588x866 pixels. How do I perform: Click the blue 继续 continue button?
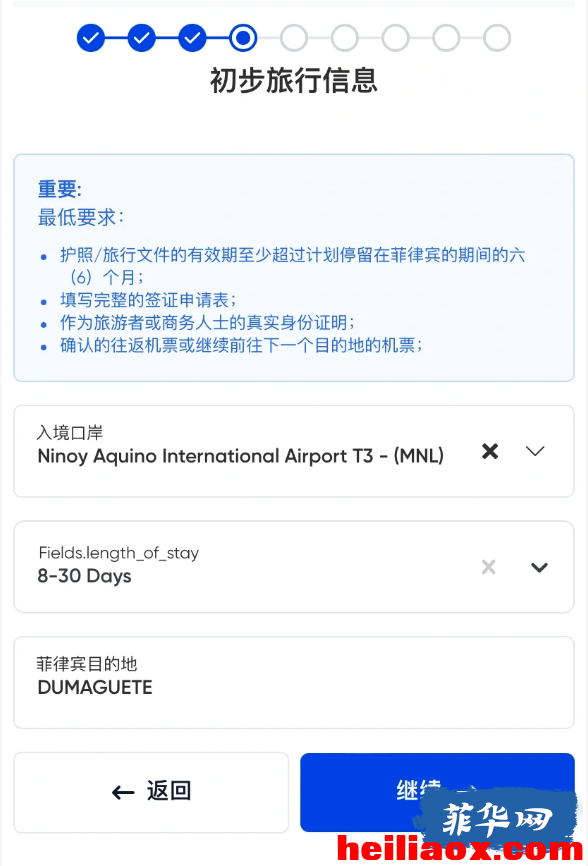[437, 792]
